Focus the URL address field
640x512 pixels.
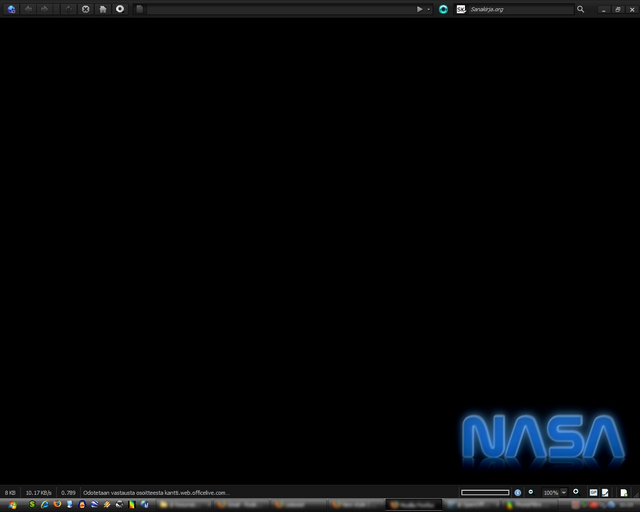click(280, 9)
